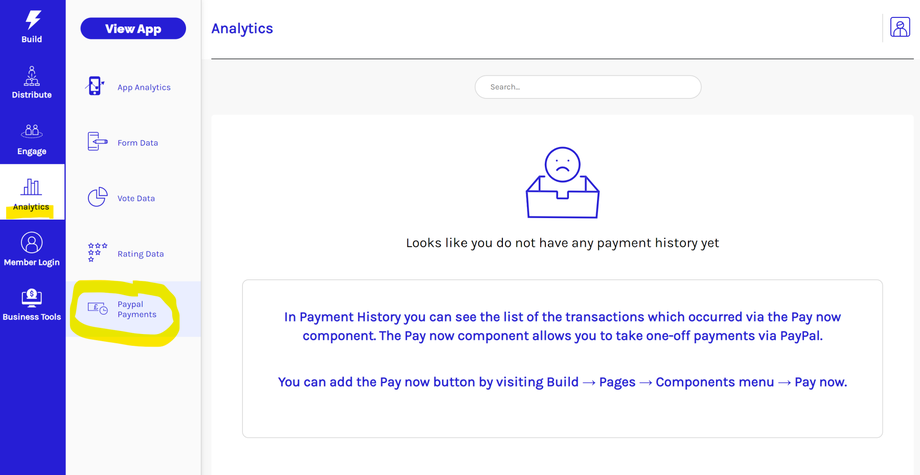Click the empty inbox sad face illustration

[562, 183]
